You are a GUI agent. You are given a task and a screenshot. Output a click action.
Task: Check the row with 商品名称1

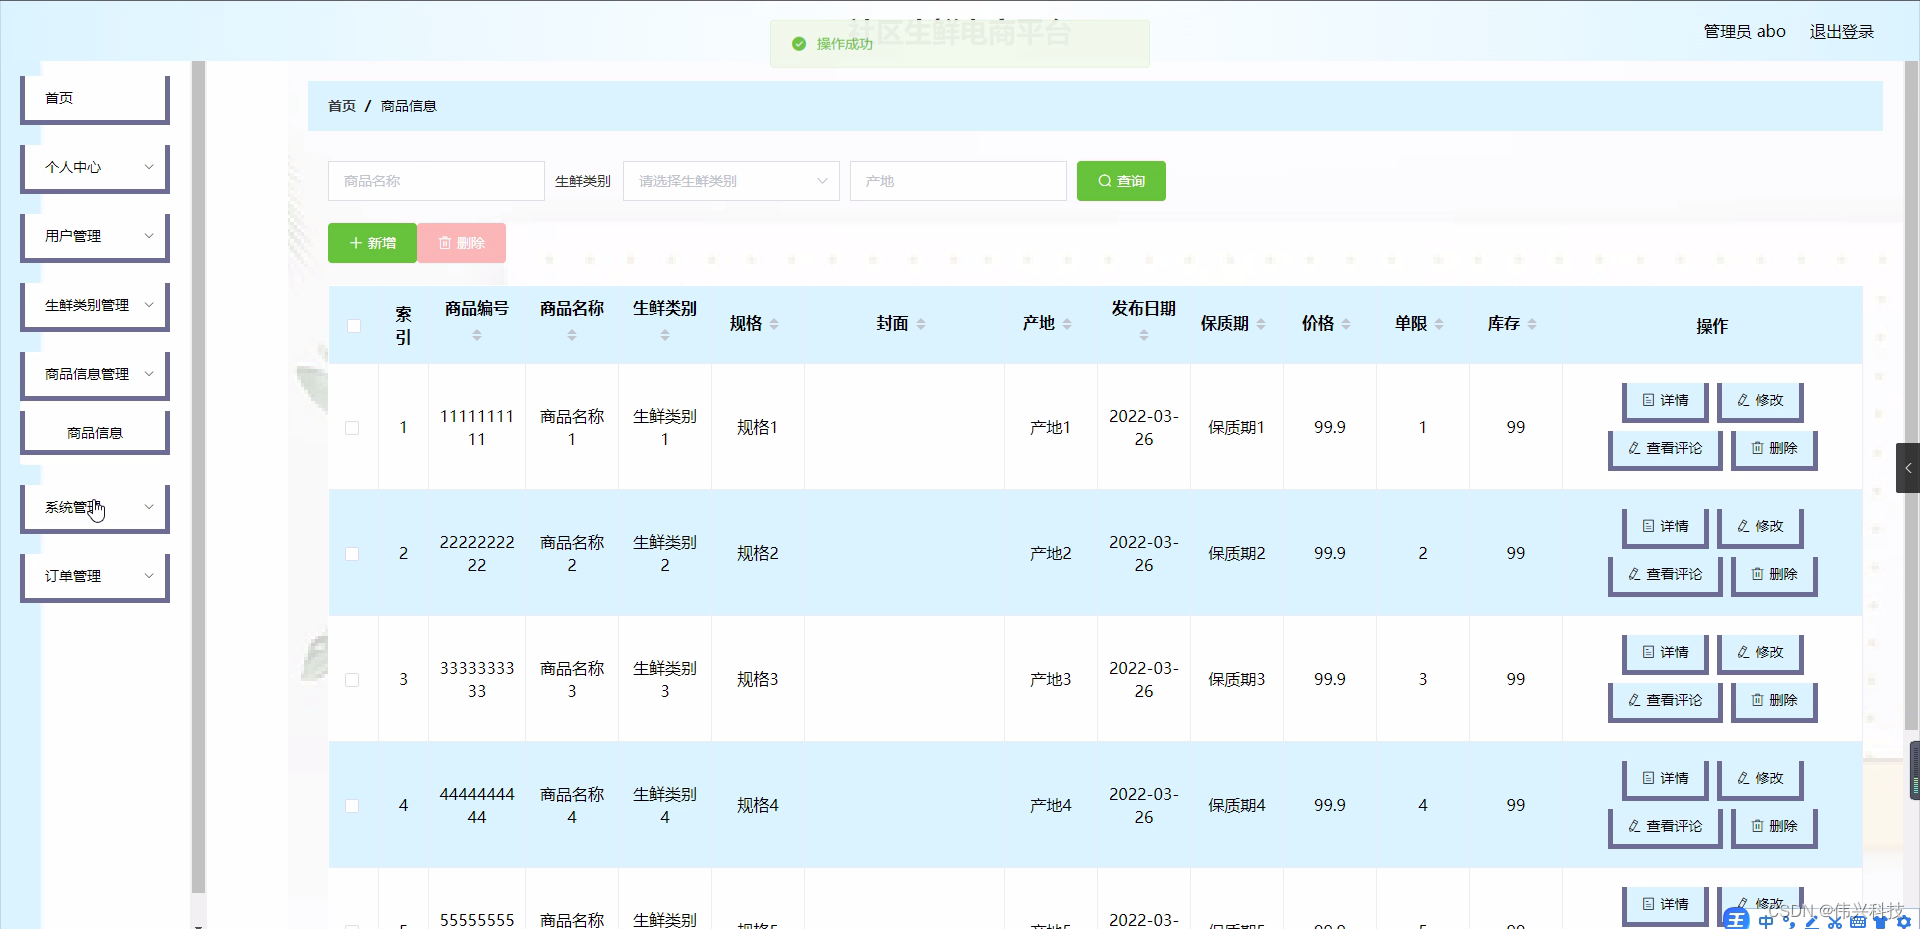coord(352,428)
